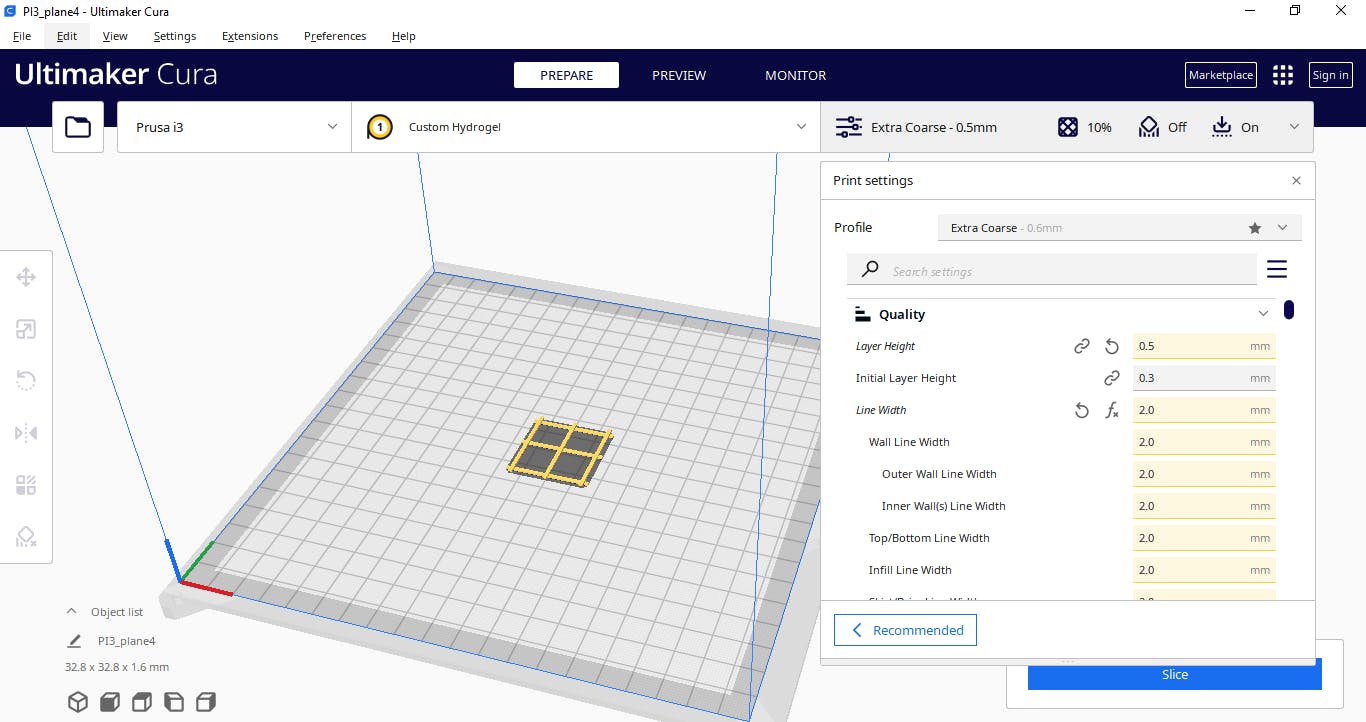
Task: Switch to top view cube icon
Action: coord(142,701)
